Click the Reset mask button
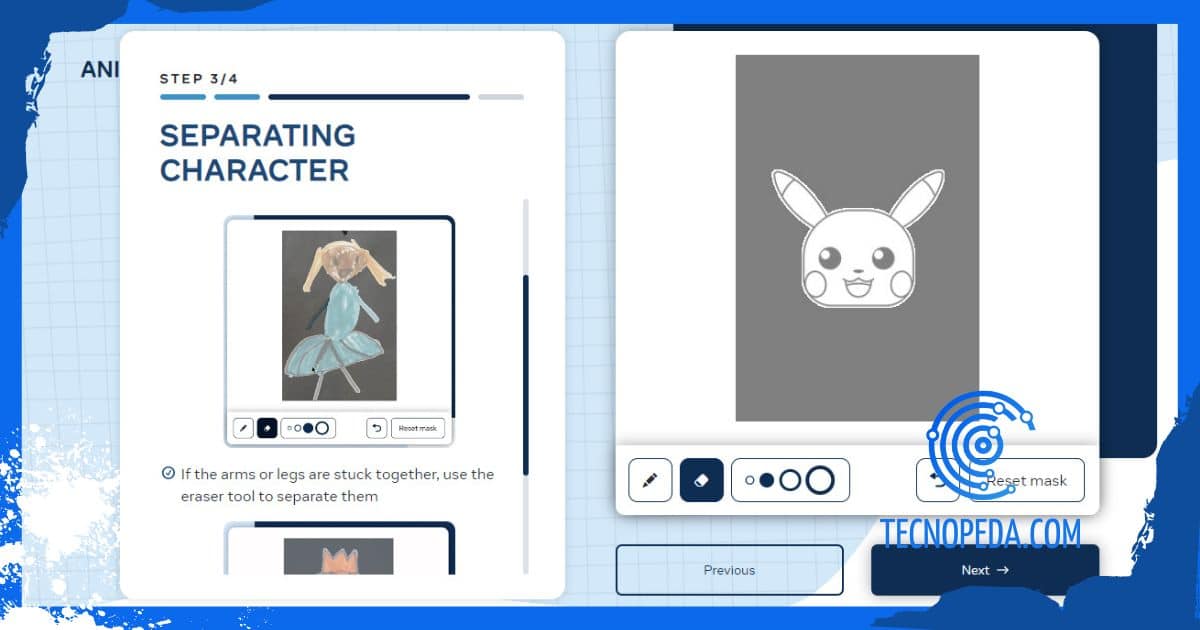 1027,480
